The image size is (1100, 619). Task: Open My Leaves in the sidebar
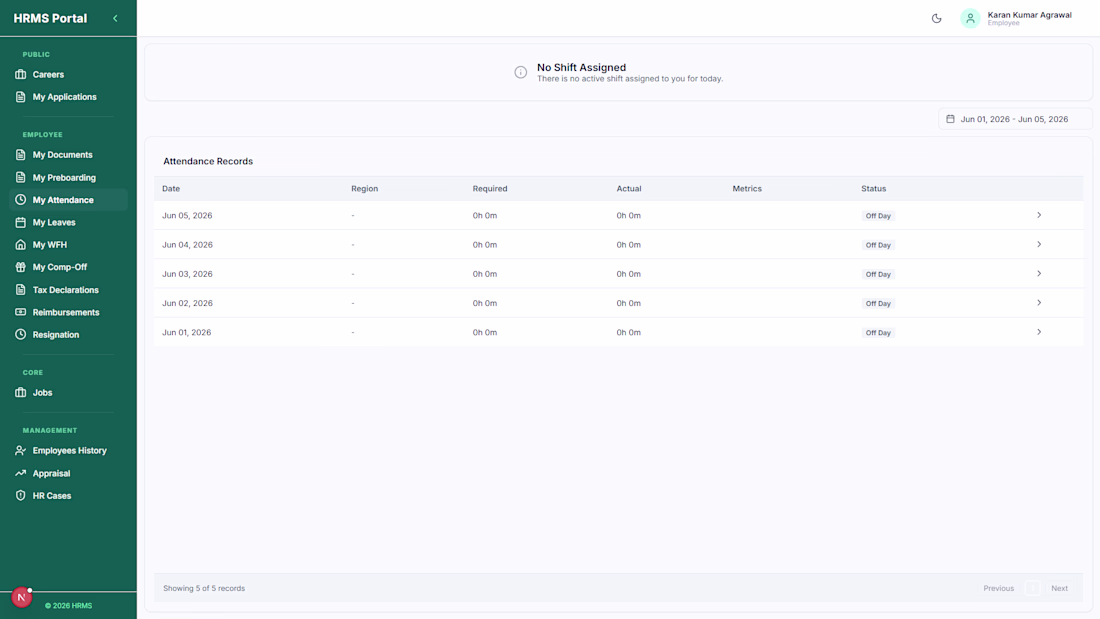point(68,222)
